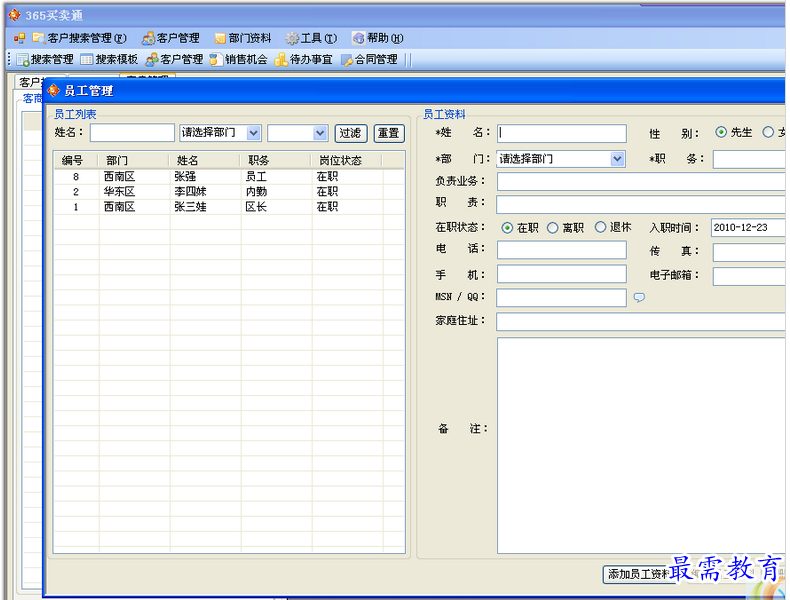The height and width of the screenshot is (600, 790).
Task: Open the 工具(T) menu
Action: pos(311,38)
